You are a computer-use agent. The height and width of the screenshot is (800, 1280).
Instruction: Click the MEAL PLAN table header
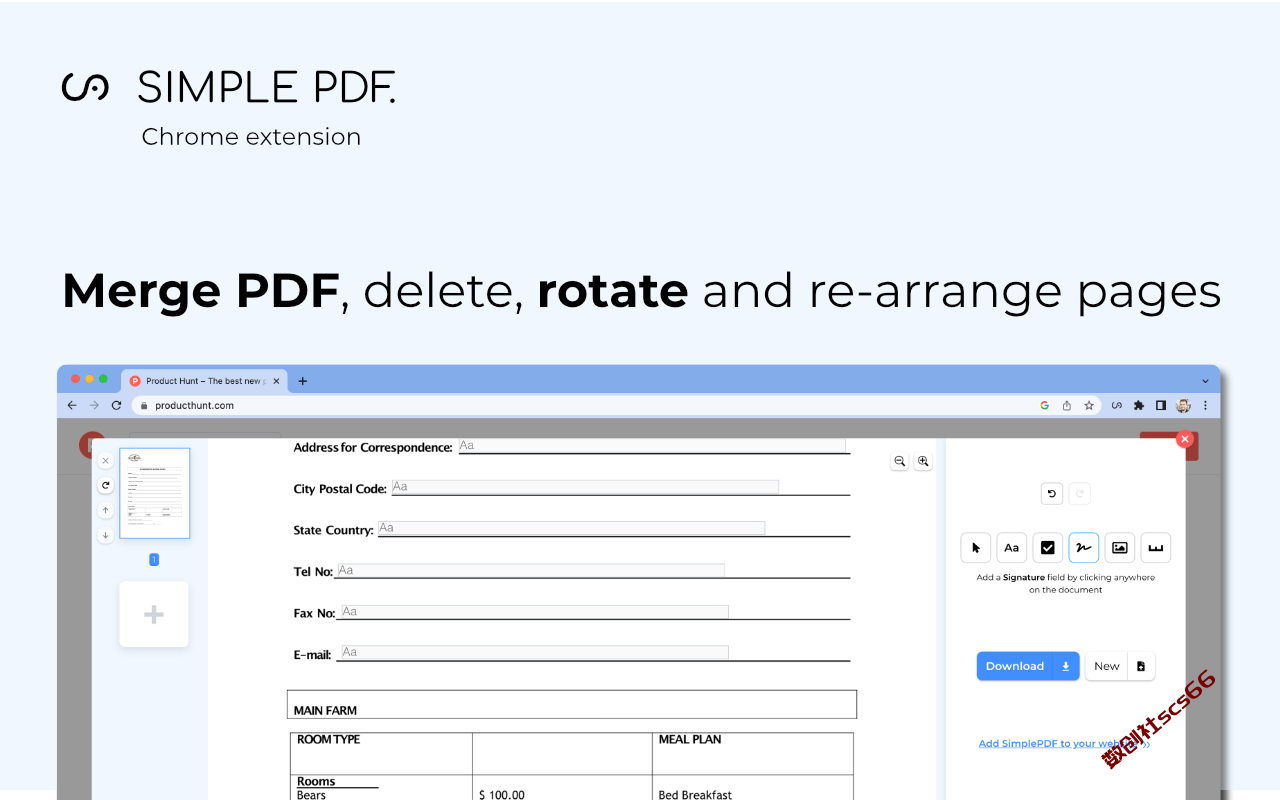point(690,740)
